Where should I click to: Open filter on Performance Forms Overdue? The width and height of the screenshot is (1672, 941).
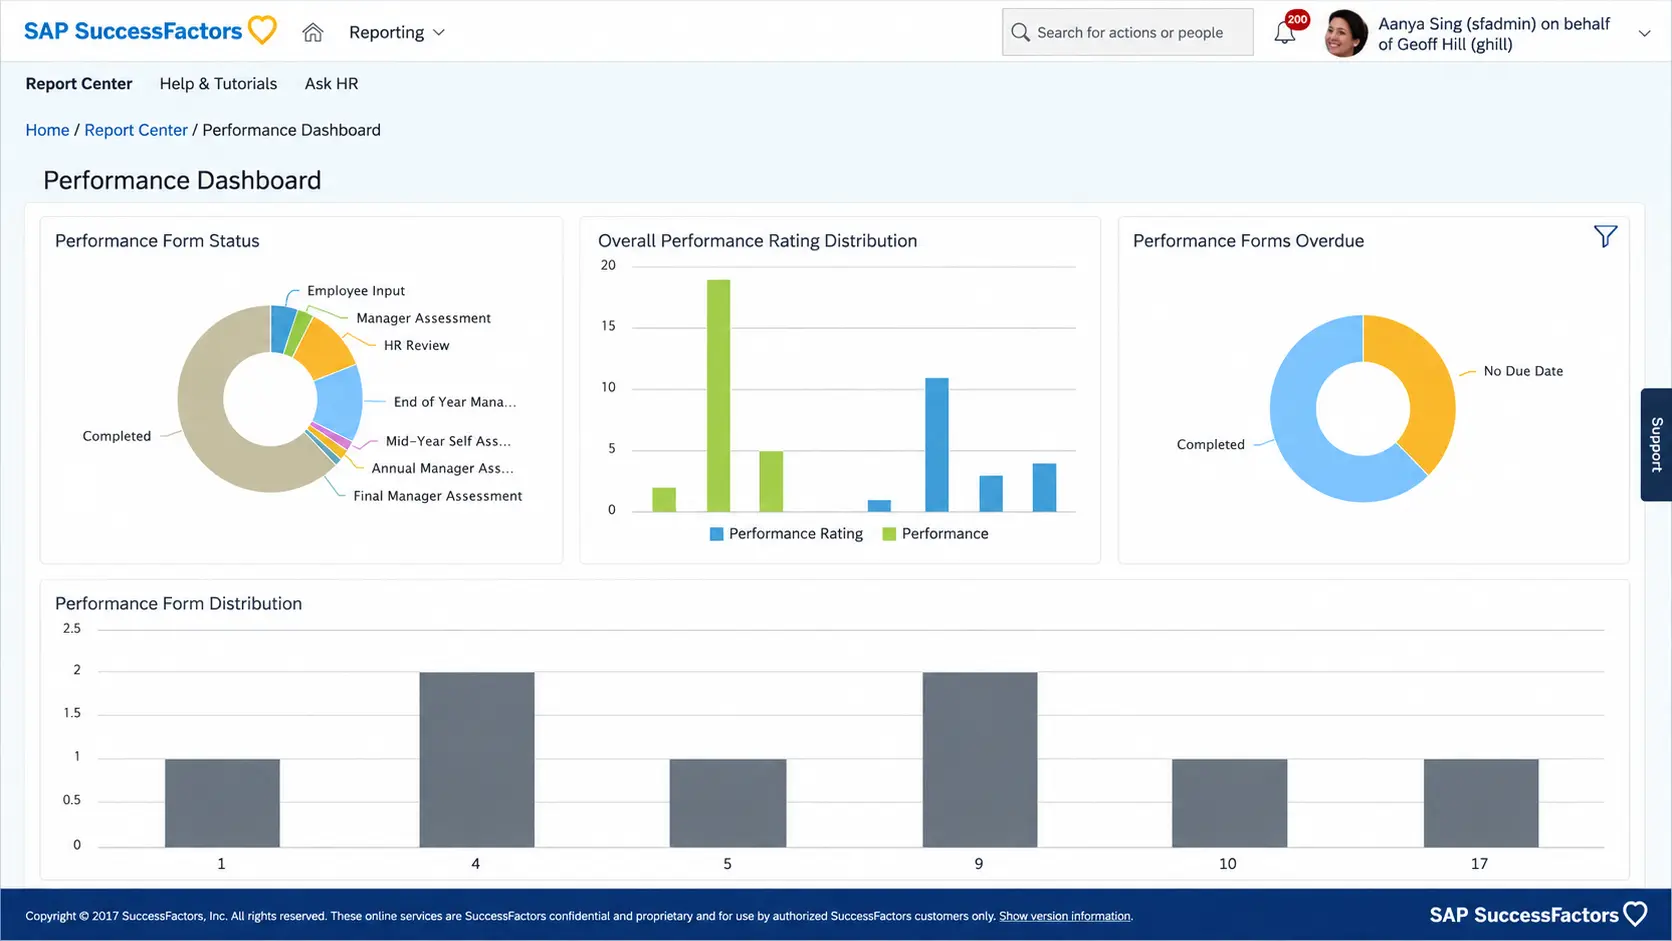(x=1605, y=237)
